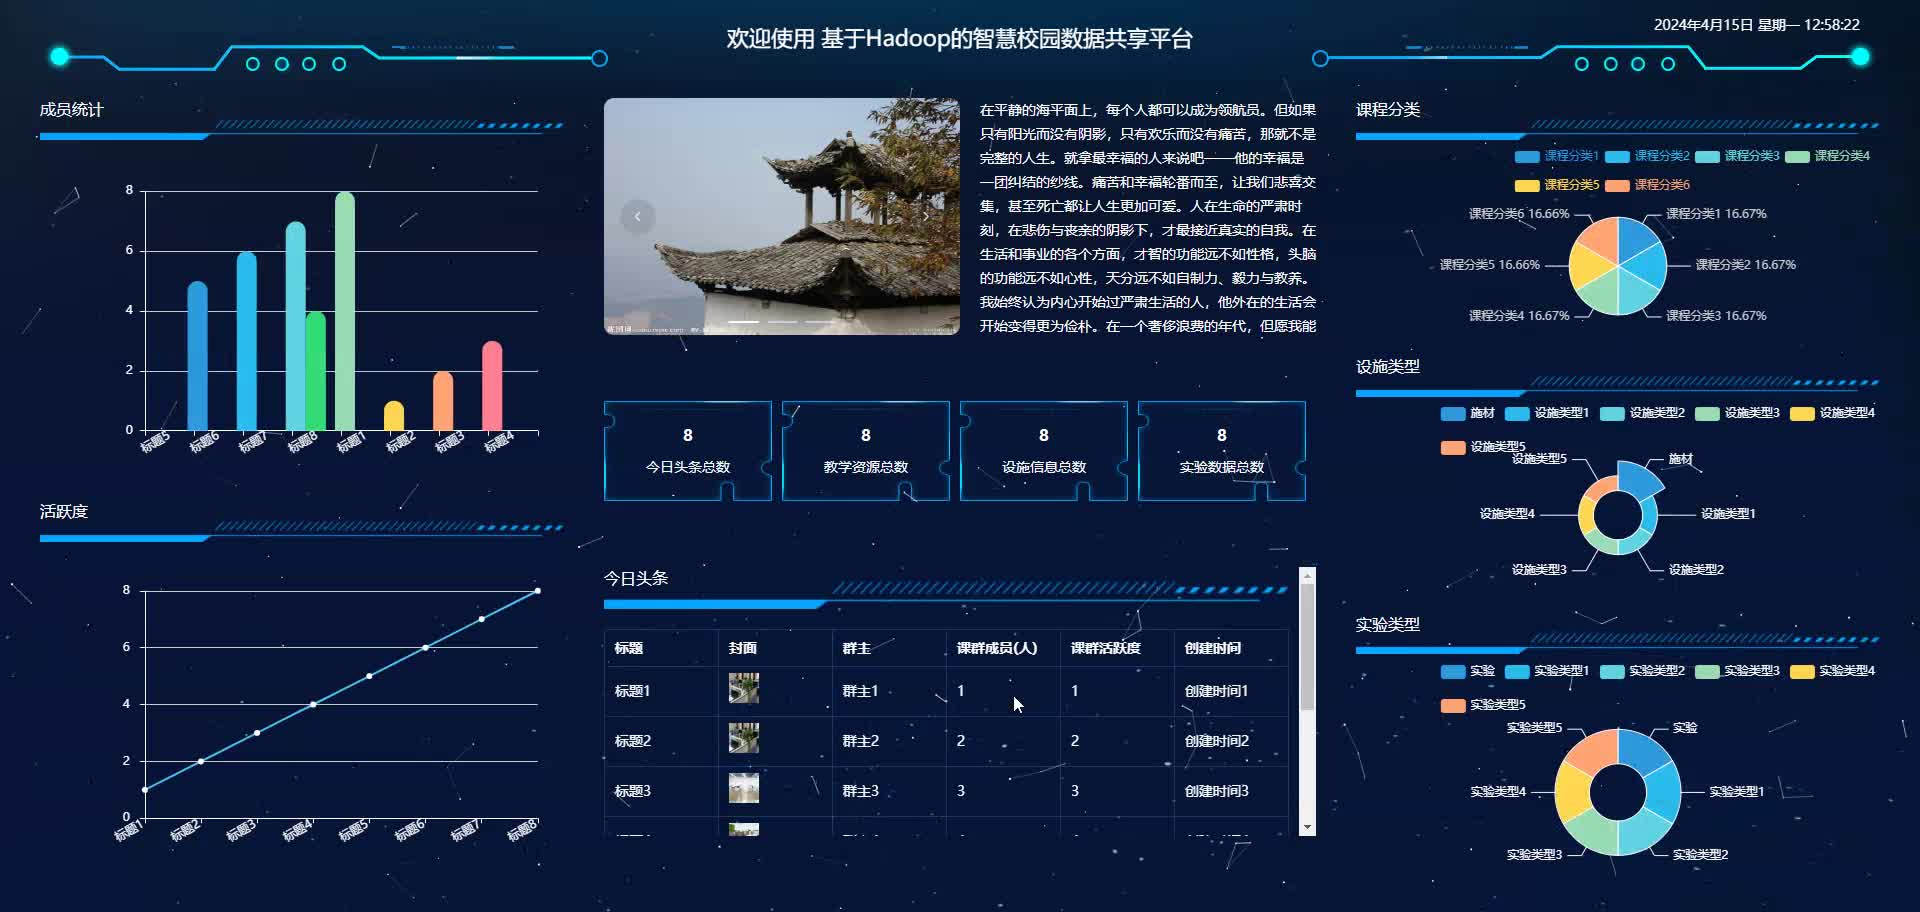Viewport: 1920px width, 912px height.
Task: Toggle the 实验类型4 legend entry
Action: coord(1832,671)
